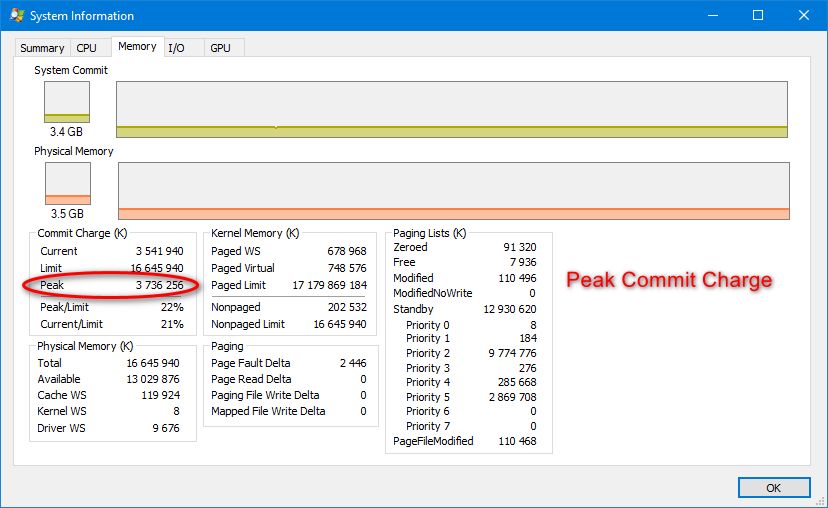828x508 pixels.
Task: Click the Available physical memory value
Action: coord(155,379)
